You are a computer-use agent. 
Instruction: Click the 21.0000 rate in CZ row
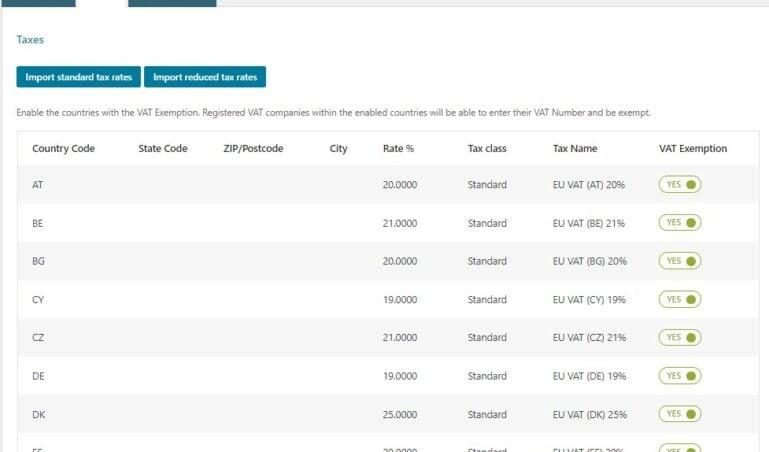400,338
